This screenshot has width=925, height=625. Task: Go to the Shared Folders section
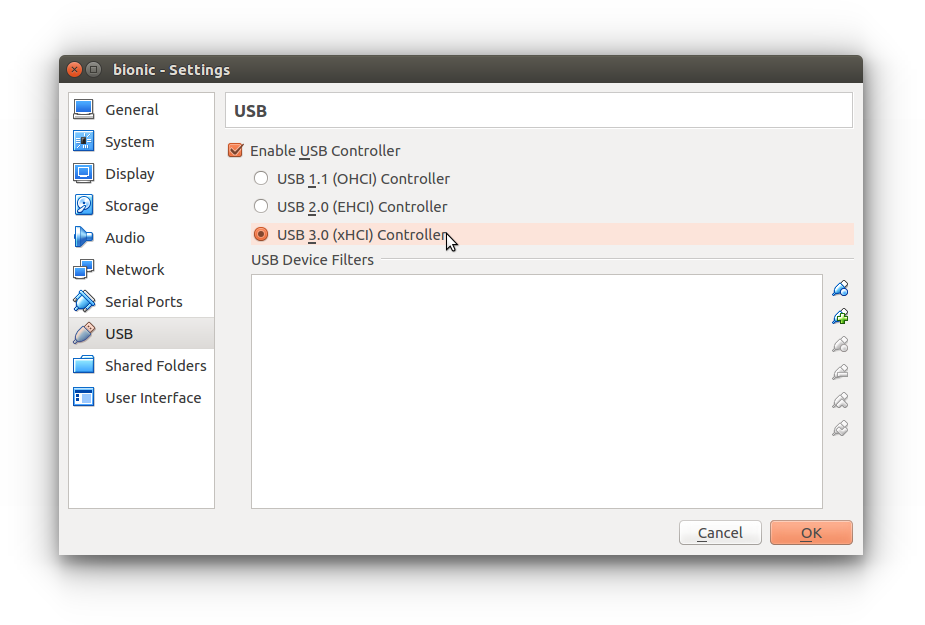pos(155,366)
